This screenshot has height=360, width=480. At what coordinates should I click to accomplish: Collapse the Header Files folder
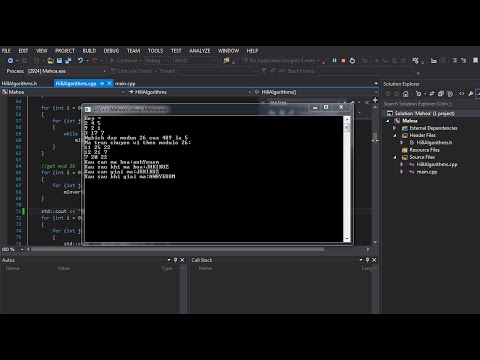(x=395, y=135)
